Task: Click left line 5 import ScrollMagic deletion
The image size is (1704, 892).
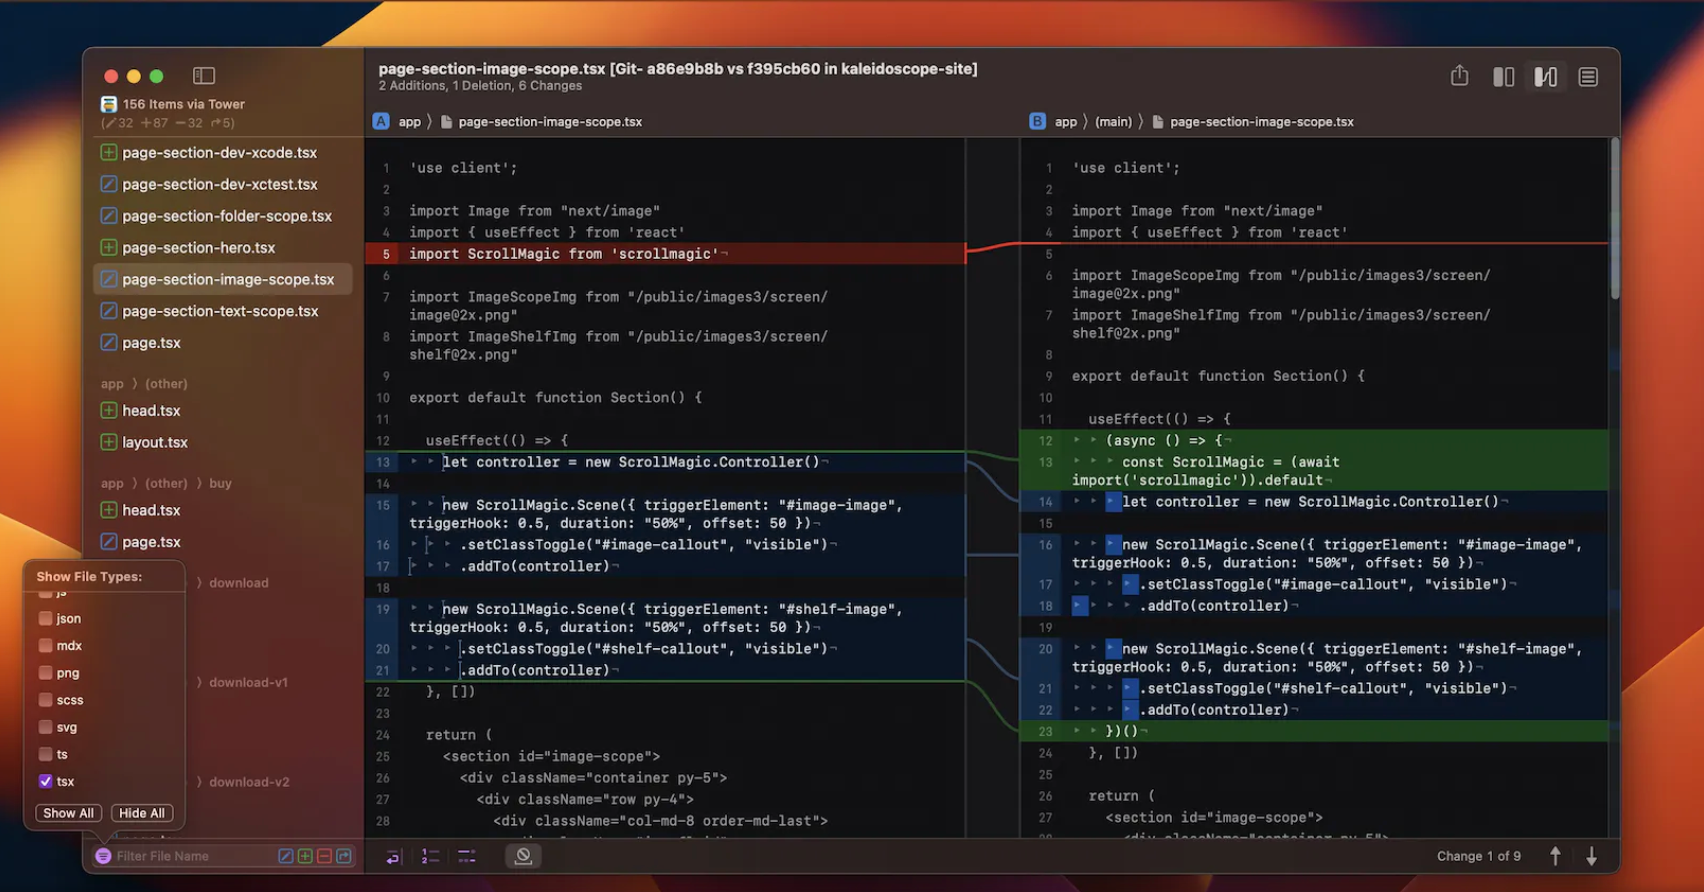Action: click(665, 254)
